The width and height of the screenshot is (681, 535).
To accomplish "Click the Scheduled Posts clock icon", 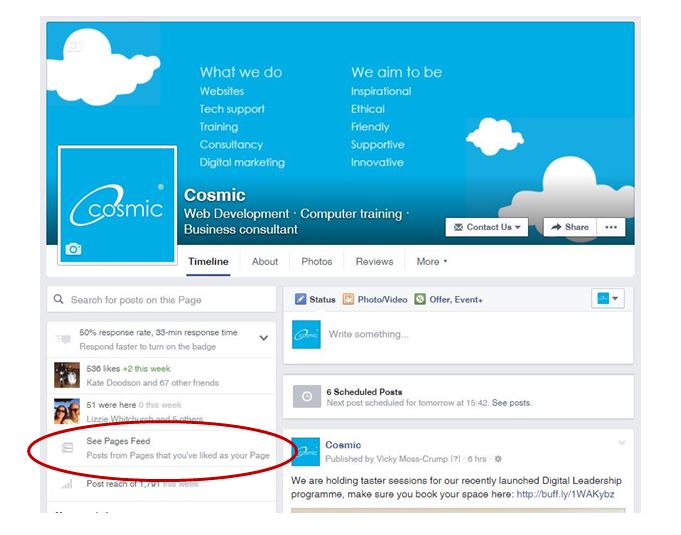I will 307,396.
